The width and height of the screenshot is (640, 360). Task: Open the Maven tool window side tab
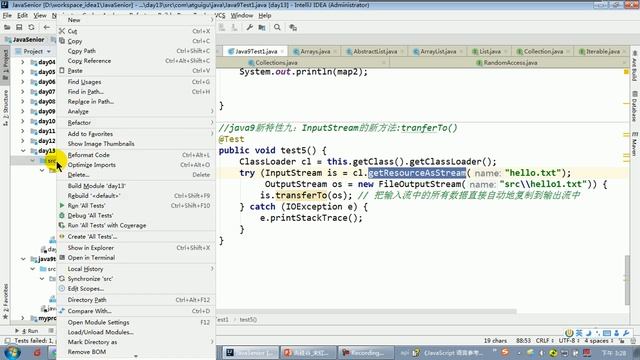[635, 144]
